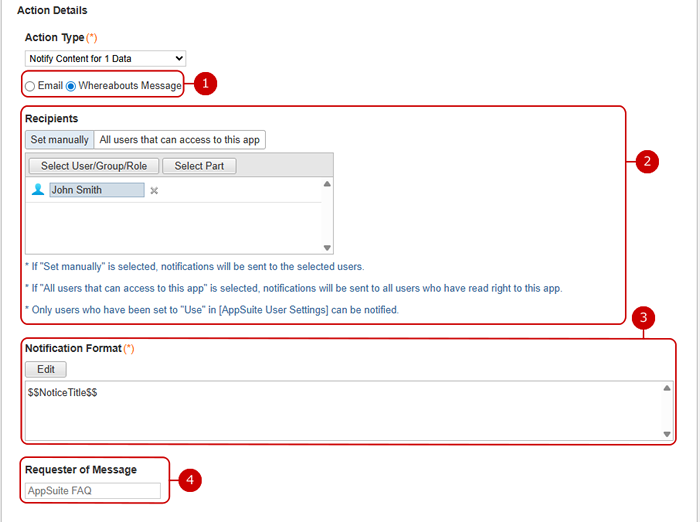
Task: Click the Select User/Group/Role button
Action: coord(94,166)
